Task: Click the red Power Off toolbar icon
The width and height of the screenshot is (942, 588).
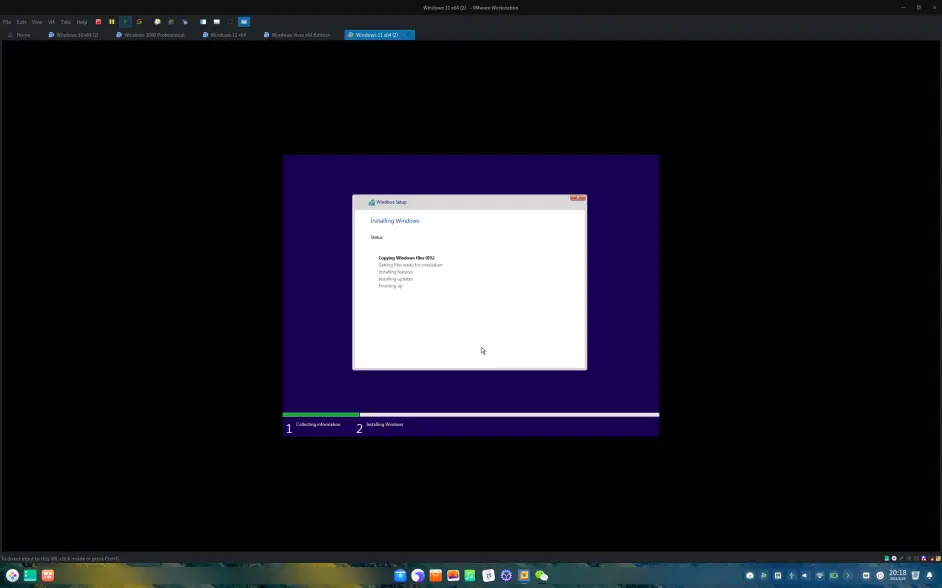Action: tap(99, 22)
